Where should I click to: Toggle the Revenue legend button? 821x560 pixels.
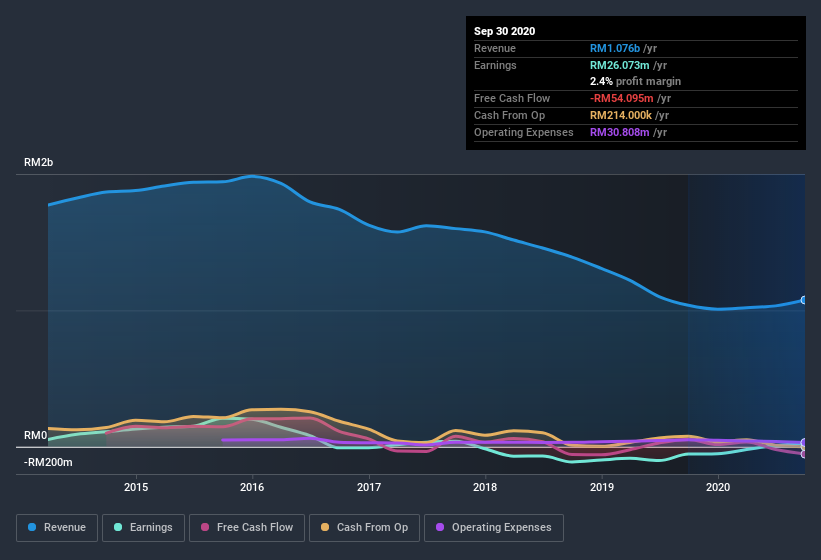[x=57, y=528]
